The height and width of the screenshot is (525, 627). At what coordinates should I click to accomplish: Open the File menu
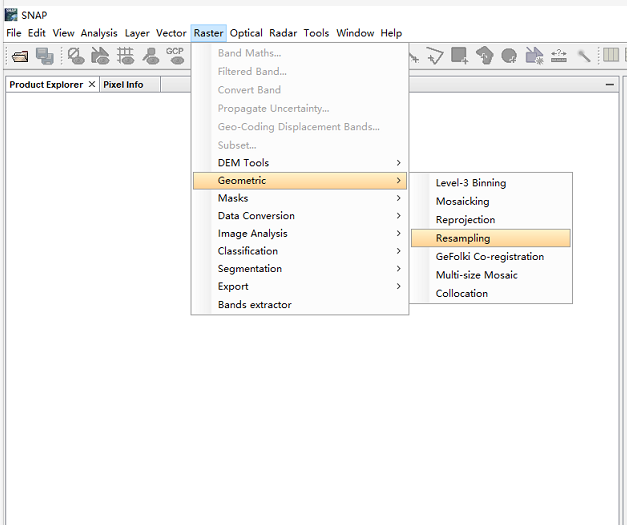tap(14, 33)
